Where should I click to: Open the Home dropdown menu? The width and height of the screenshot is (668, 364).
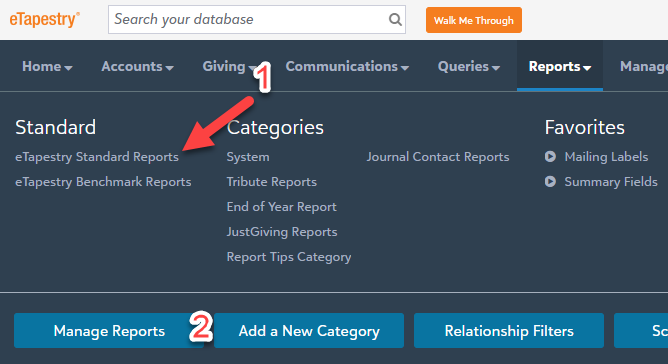[47, 66]
